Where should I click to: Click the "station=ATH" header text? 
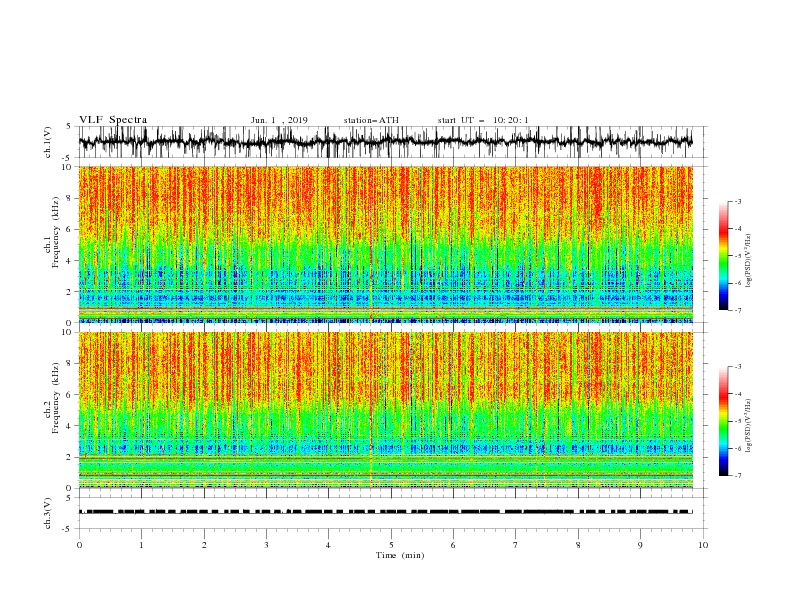(371, 120)
